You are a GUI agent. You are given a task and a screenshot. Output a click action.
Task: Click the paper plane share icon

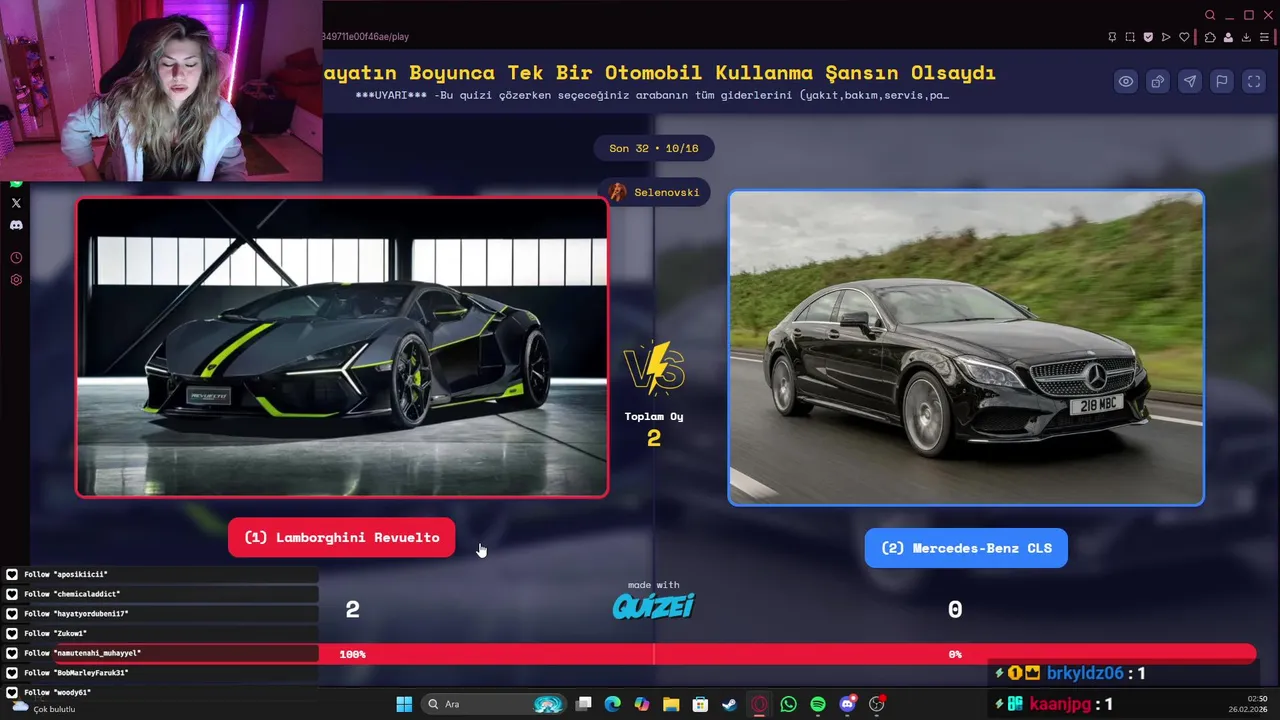pos(1190,82)
